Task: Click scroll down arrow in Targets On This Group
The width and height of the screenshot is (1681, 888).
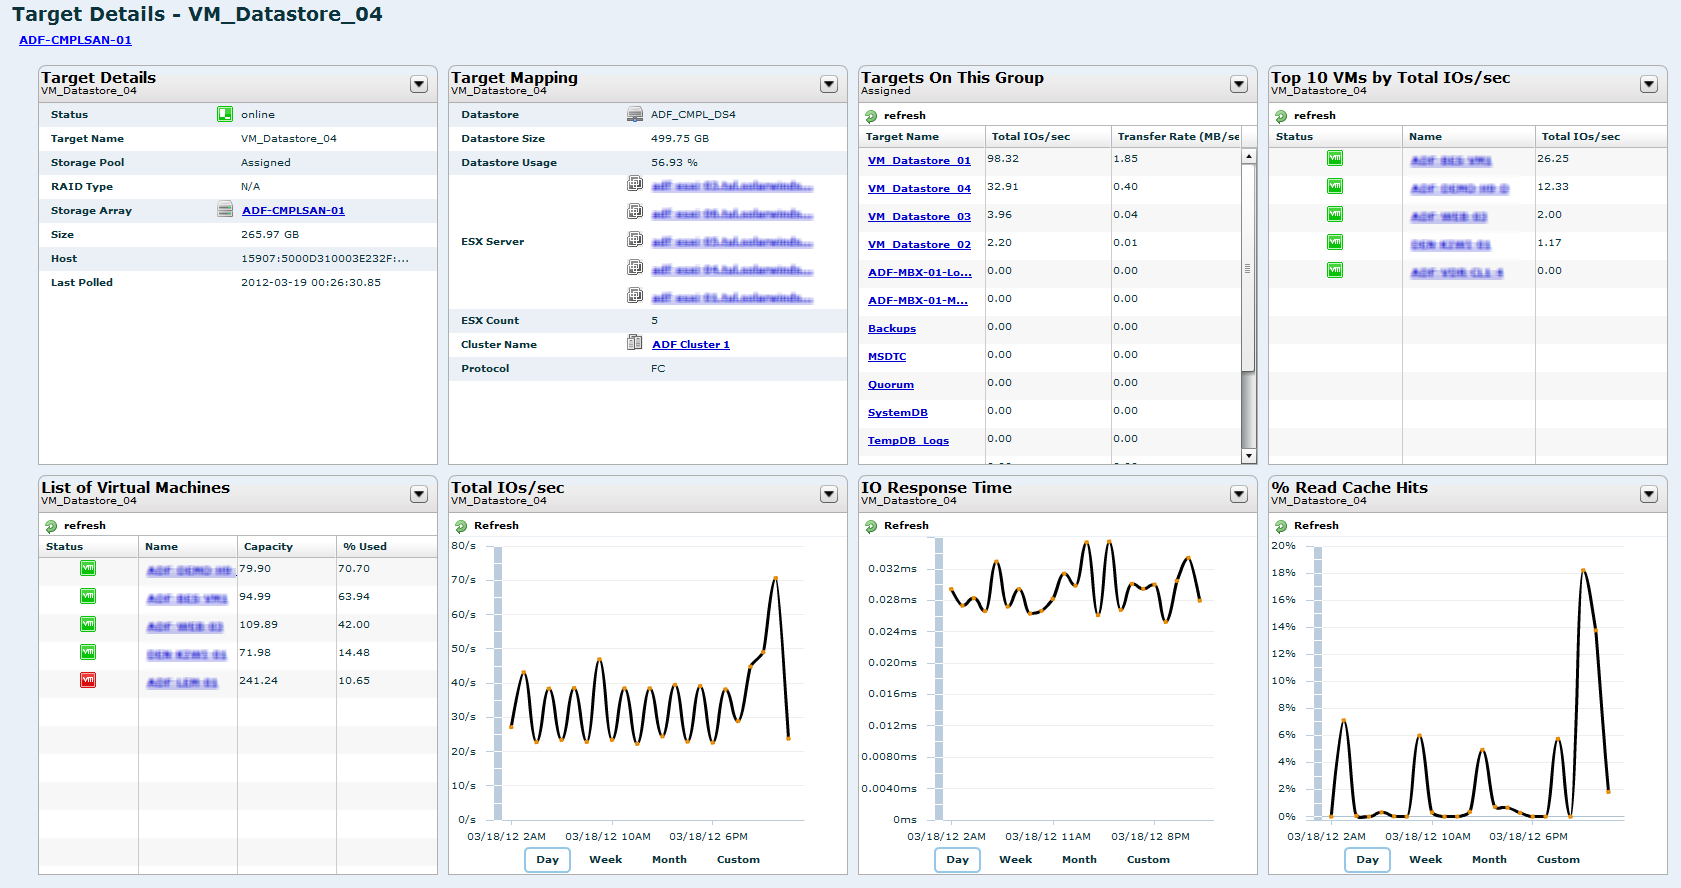Action: click(x=1249, y=456)
